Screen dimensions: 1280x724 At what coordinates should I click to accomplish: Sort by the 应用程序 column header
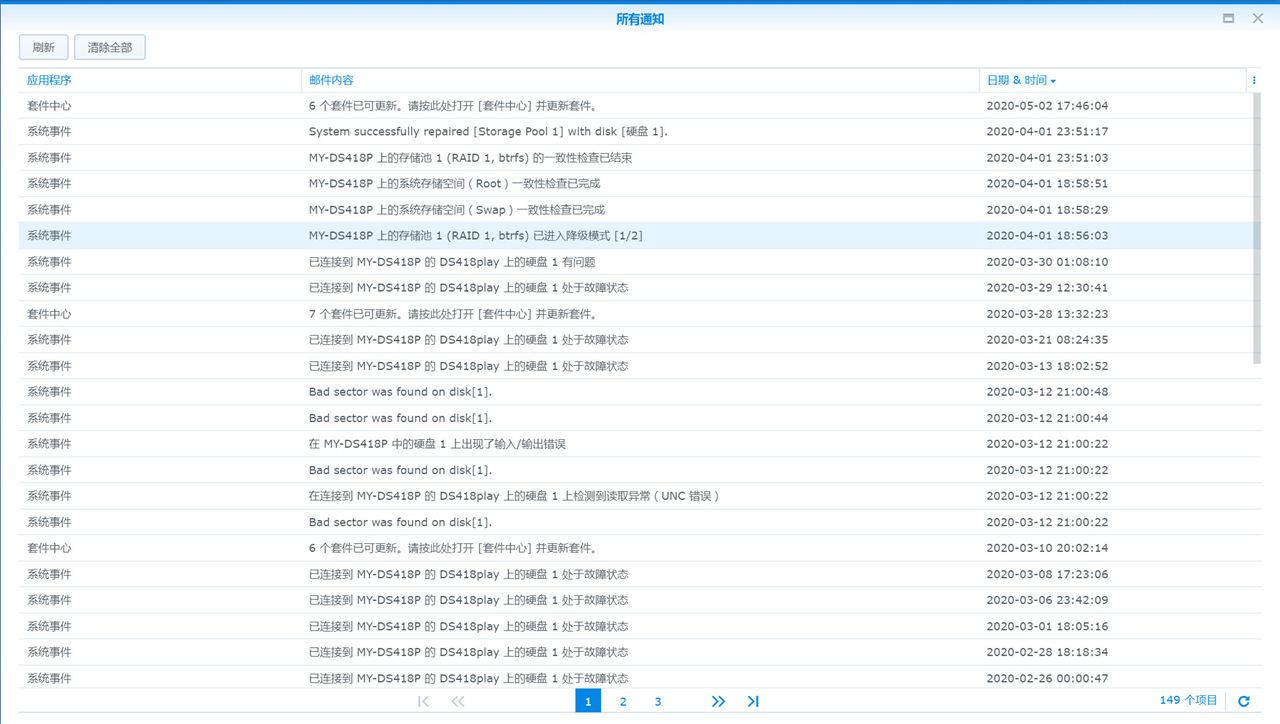pyautogui.click(x=160, y=80)
